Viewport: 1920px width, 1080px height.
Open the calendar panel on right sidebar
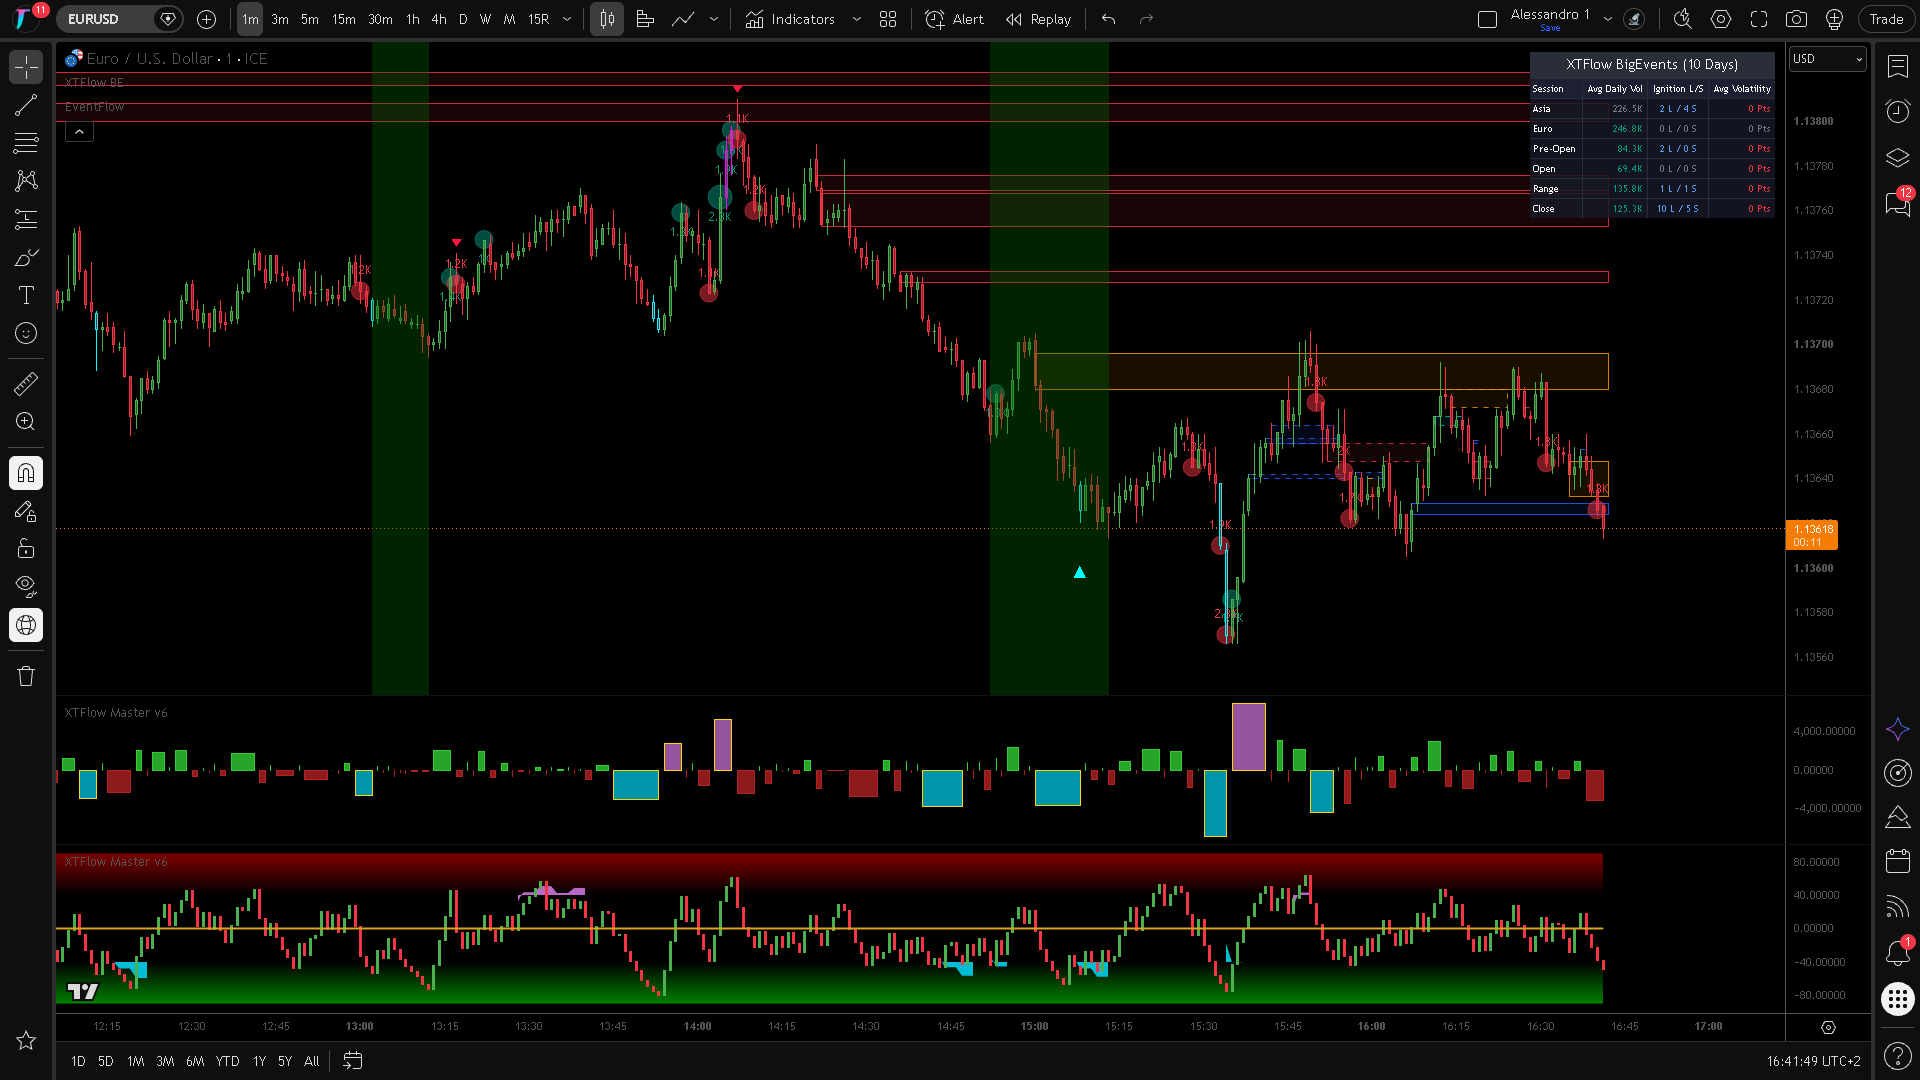(1897, 860)
